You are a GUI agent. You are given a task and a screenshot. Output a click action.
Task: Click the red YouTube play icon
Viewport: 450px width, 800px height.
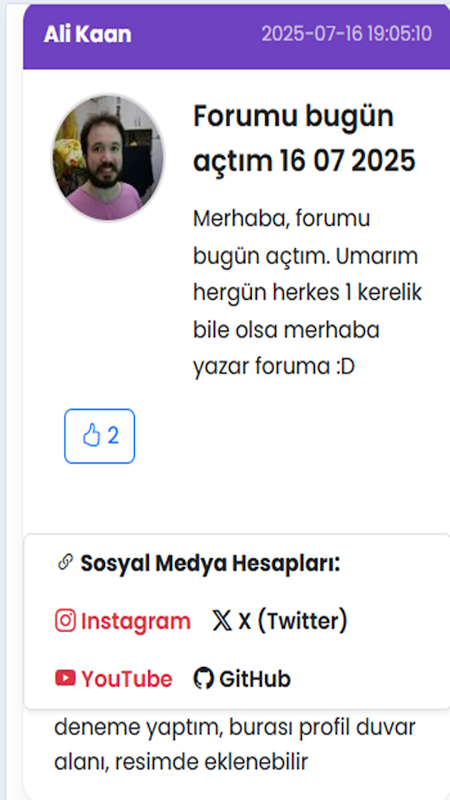65,678
